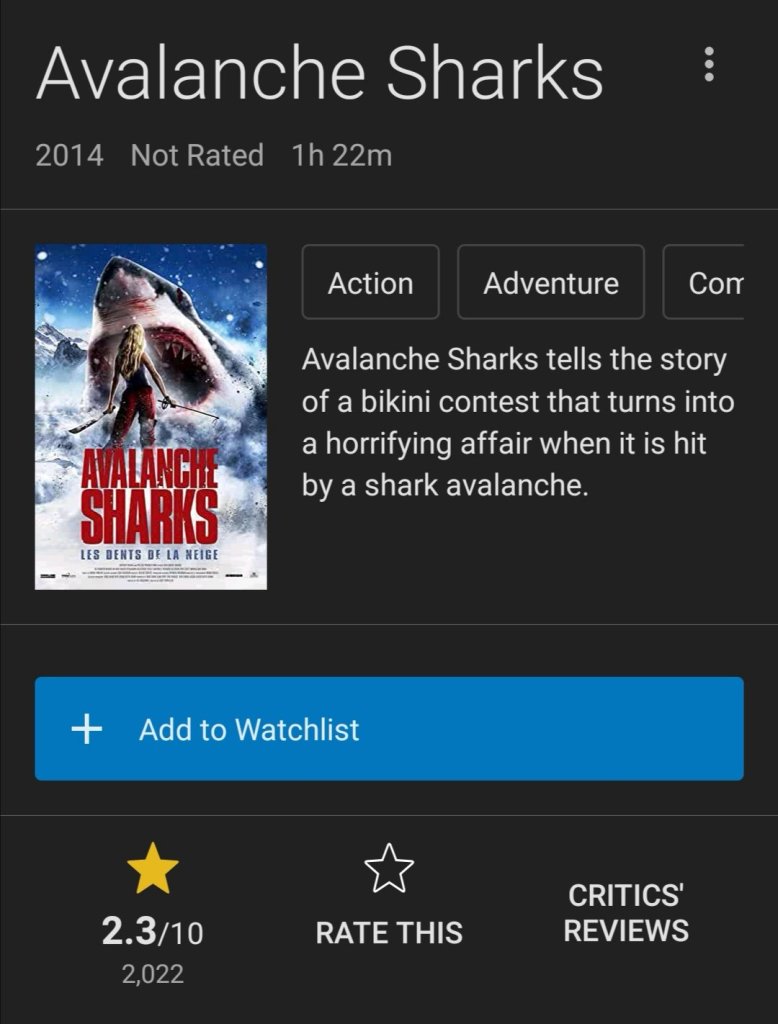The height and width of the screenshot is (1024, 778).
Task: Tap the 2.3/10 user rating score
Action: [x=152, y=931]
